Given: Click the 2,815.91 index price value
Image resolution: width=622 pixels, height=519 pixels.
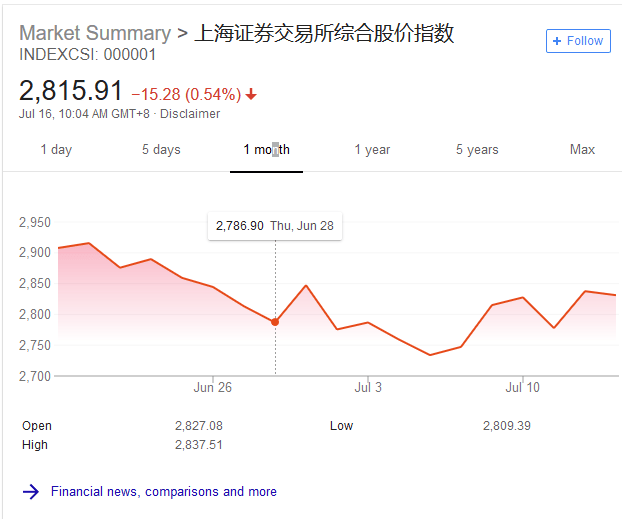Looking at the screenshot, I should (71, 91).
